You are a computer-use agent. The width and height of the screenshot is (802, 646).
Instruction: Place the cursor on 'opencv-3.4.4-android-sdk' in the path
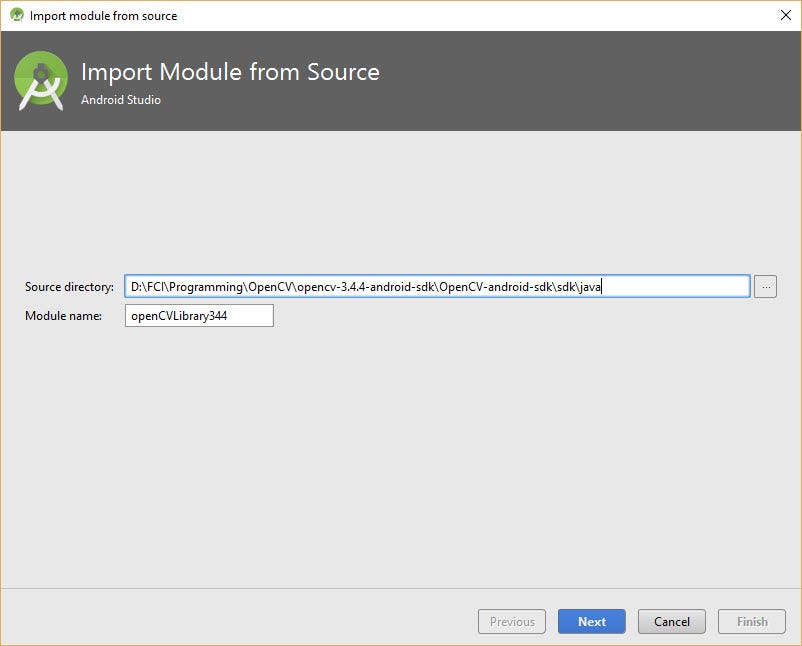pos(366,287)
